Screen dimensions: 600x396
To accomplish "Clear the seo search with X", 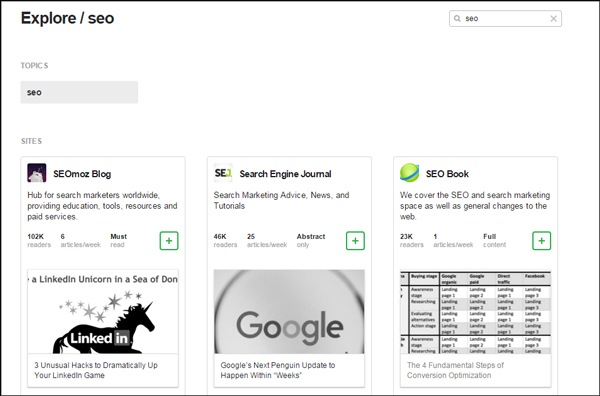I will (553, 18).
